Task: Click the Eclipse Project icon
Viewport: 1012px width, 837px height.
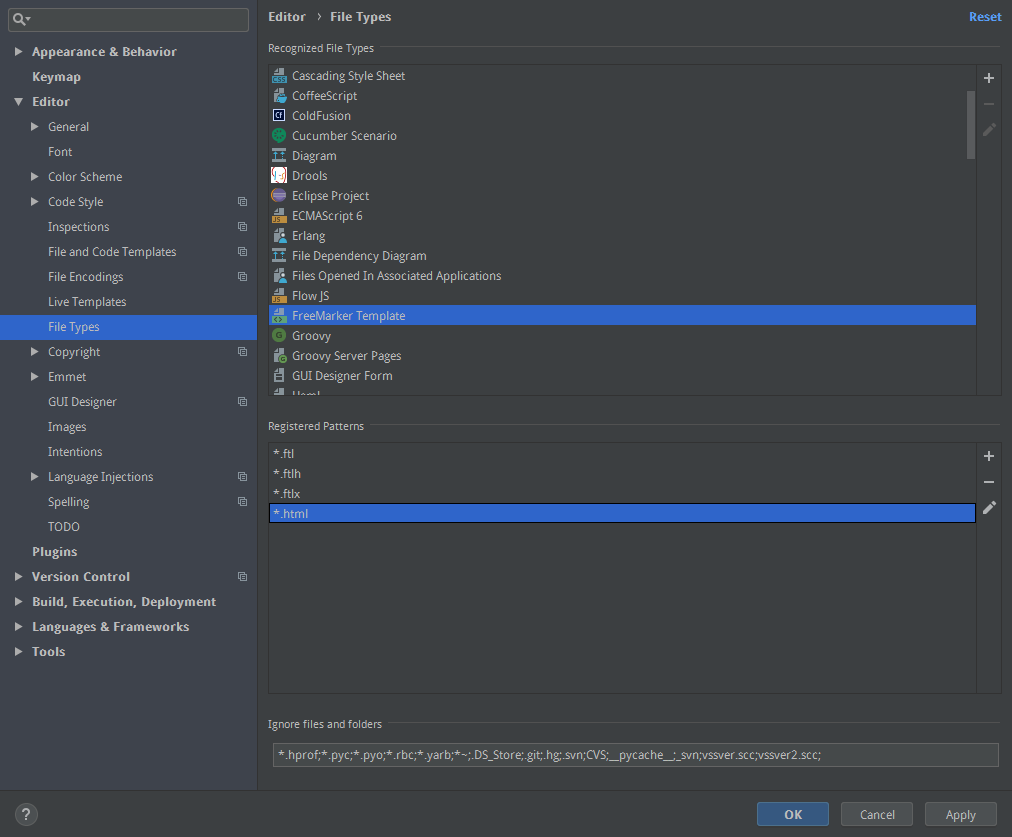Action: [x=279, y=196]
